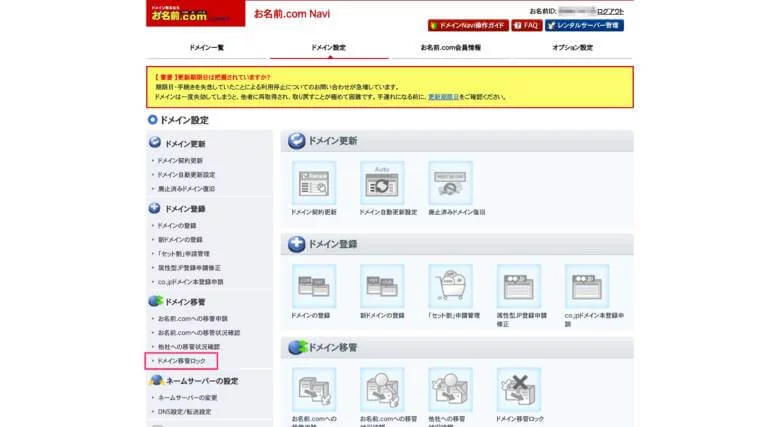
Task: Click the 他社への移管状況確認 icon tile
Action: [450, 390]
